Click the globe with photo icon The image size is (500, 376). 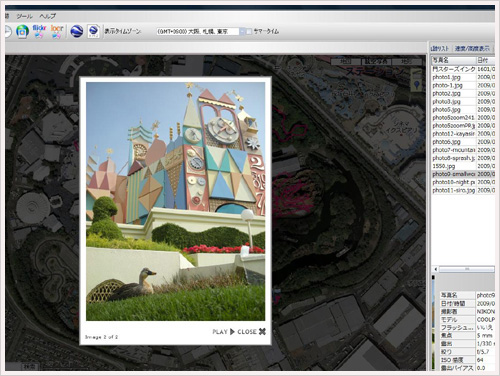click(22, 31)
